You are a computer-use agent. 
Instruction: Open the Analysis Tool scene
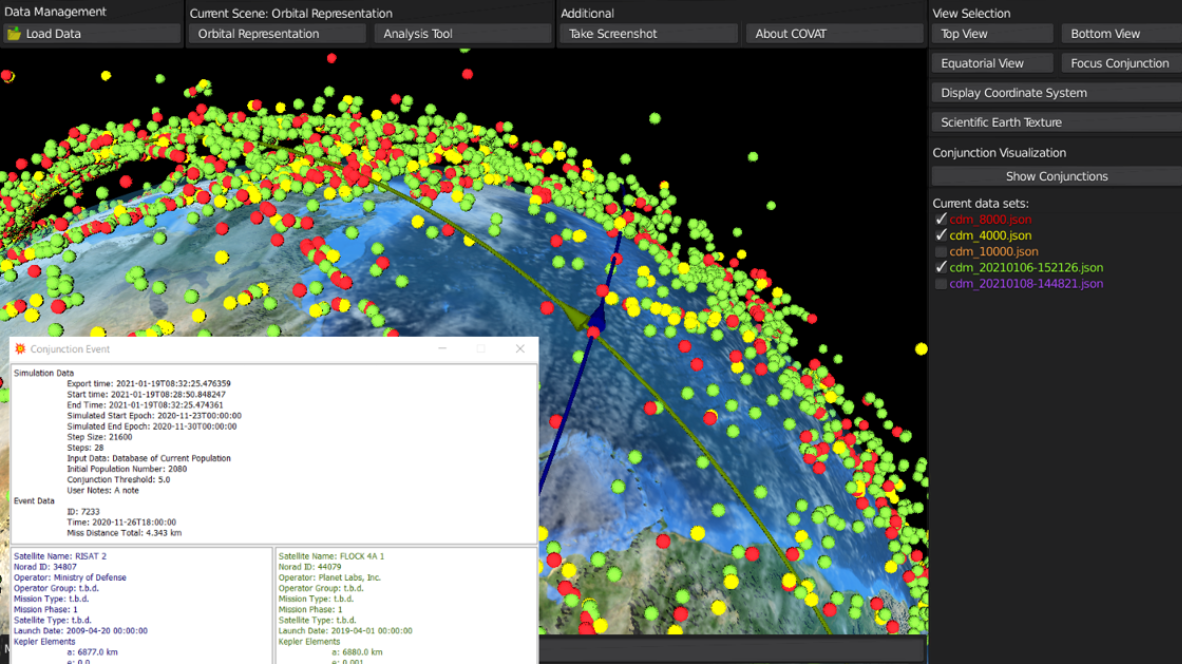click(463, 34)
